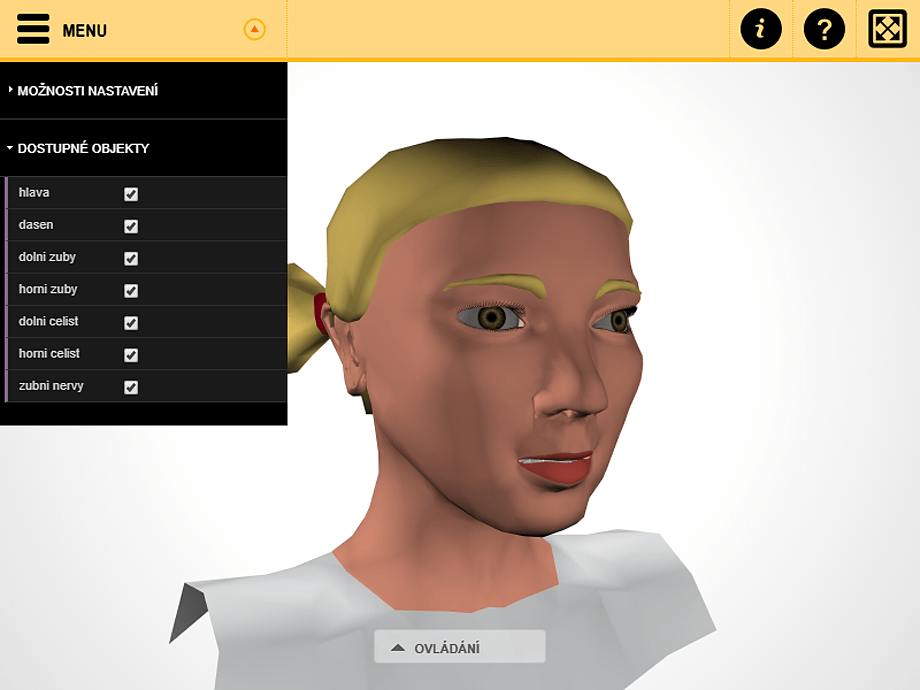The width and height of the screenshot is (920, 690).
Task: Disable the dolni zuby checkbox
Action: [x=130, y=257]
